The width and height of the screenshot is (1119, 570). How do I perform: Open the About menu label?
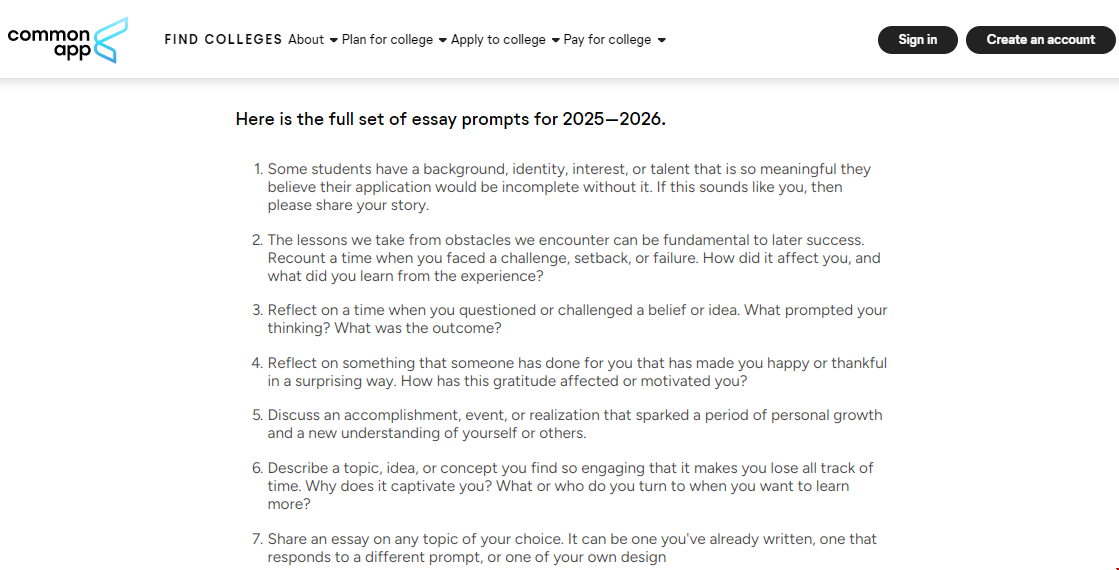point(306,40)
